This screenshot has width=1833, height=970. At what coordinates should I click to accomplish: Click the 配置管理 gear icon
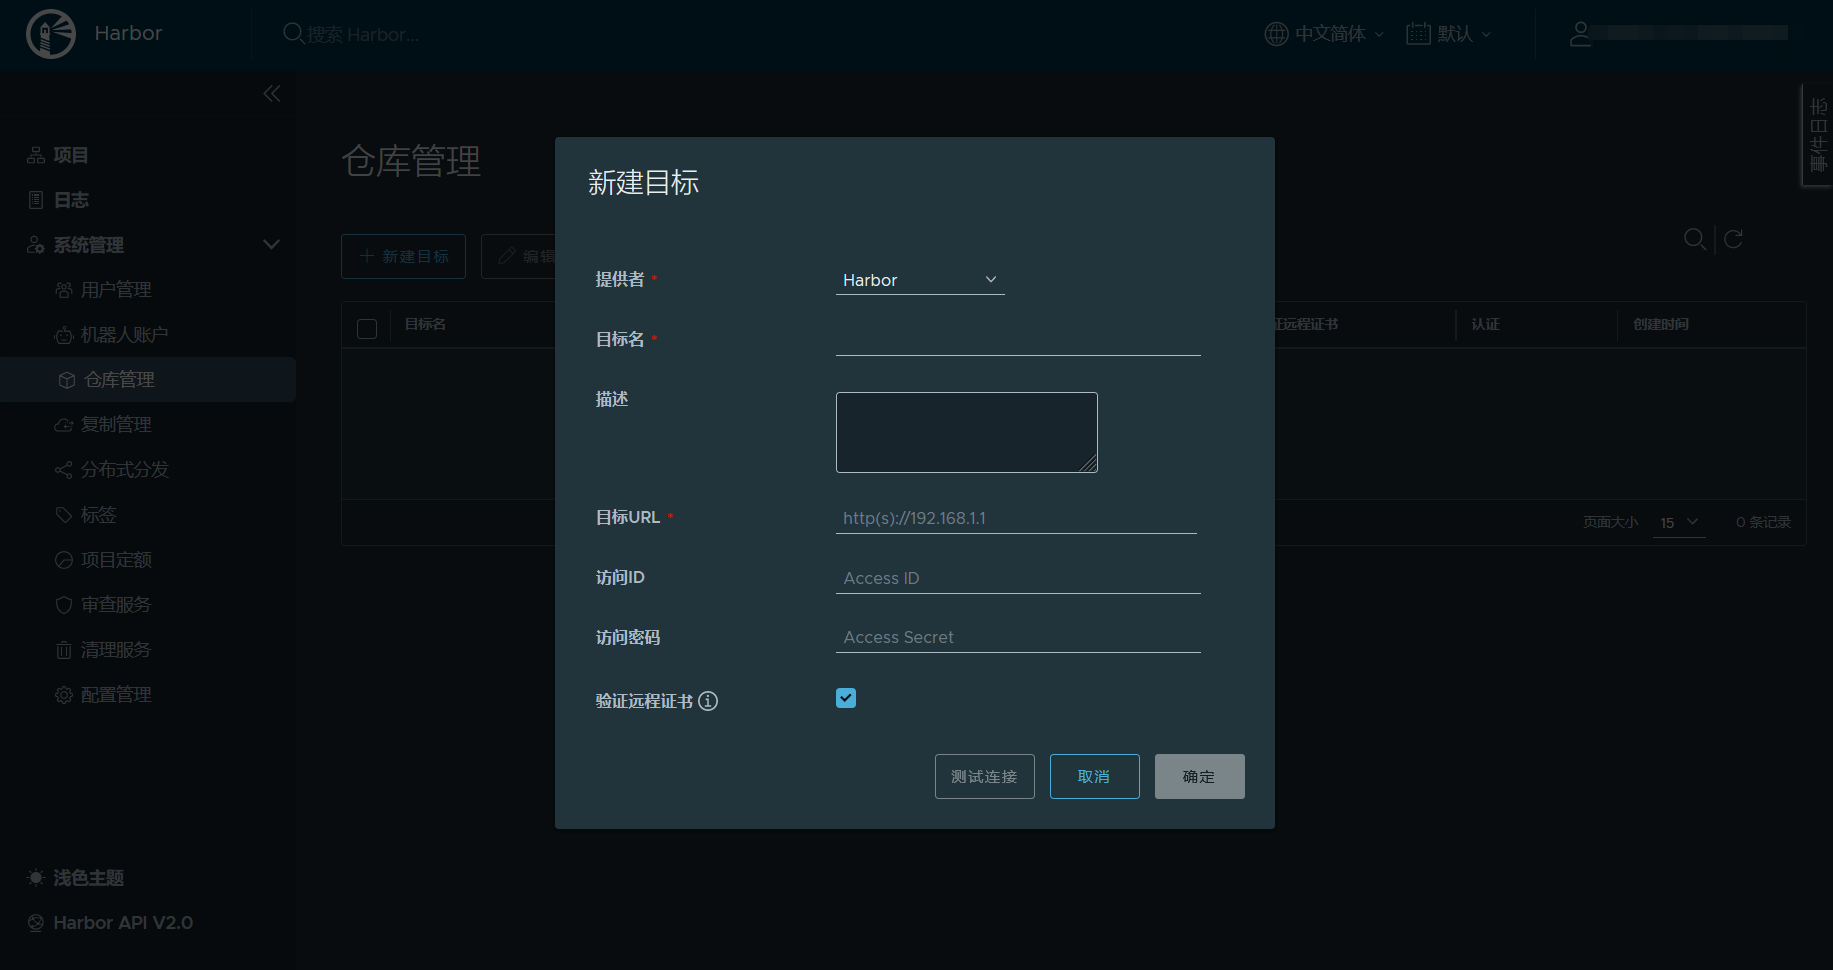(64, 695)
